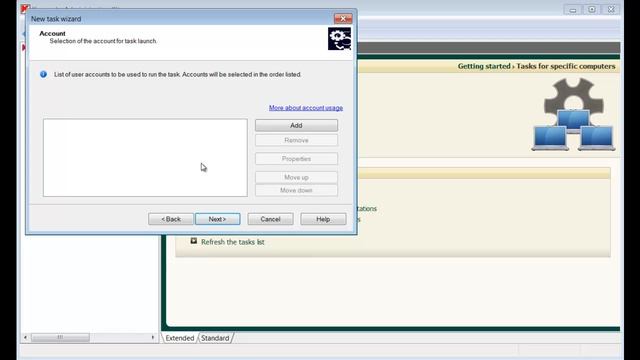Maximize the main console window
The image size is (640, 360).
[592, 9]
